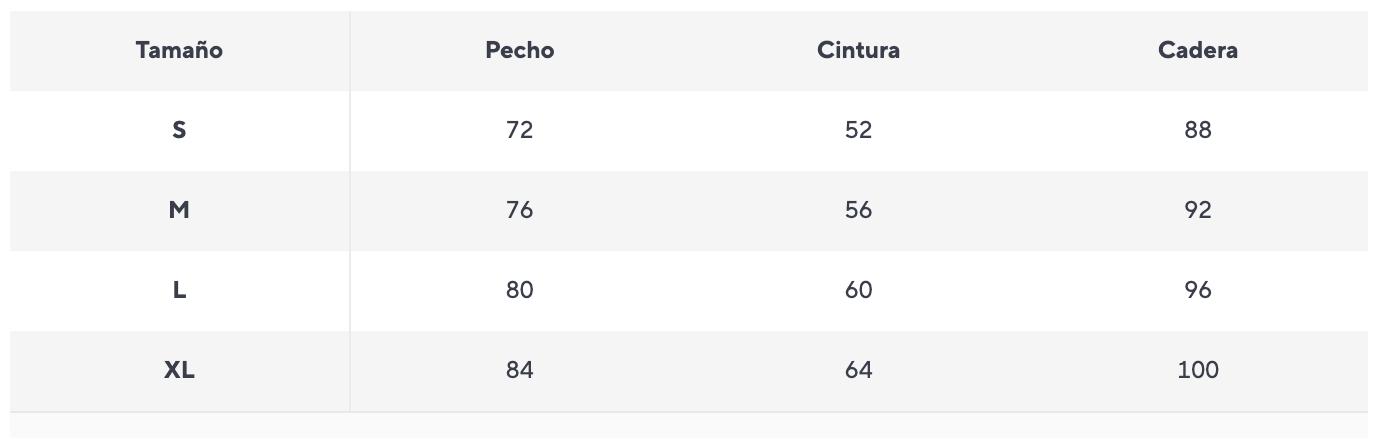The height and width of the screenshot is (438, 1376).
Task: Click Cadera value 92 for size M
Action: 1197,210
